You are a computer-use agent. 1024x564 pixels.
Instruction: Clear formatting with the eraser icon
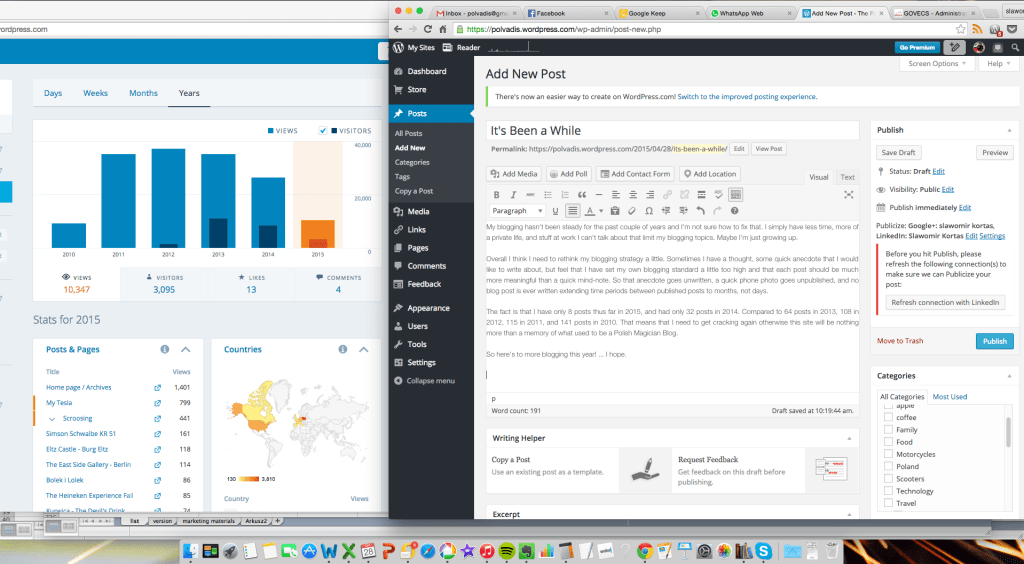(x=632, y=211)
